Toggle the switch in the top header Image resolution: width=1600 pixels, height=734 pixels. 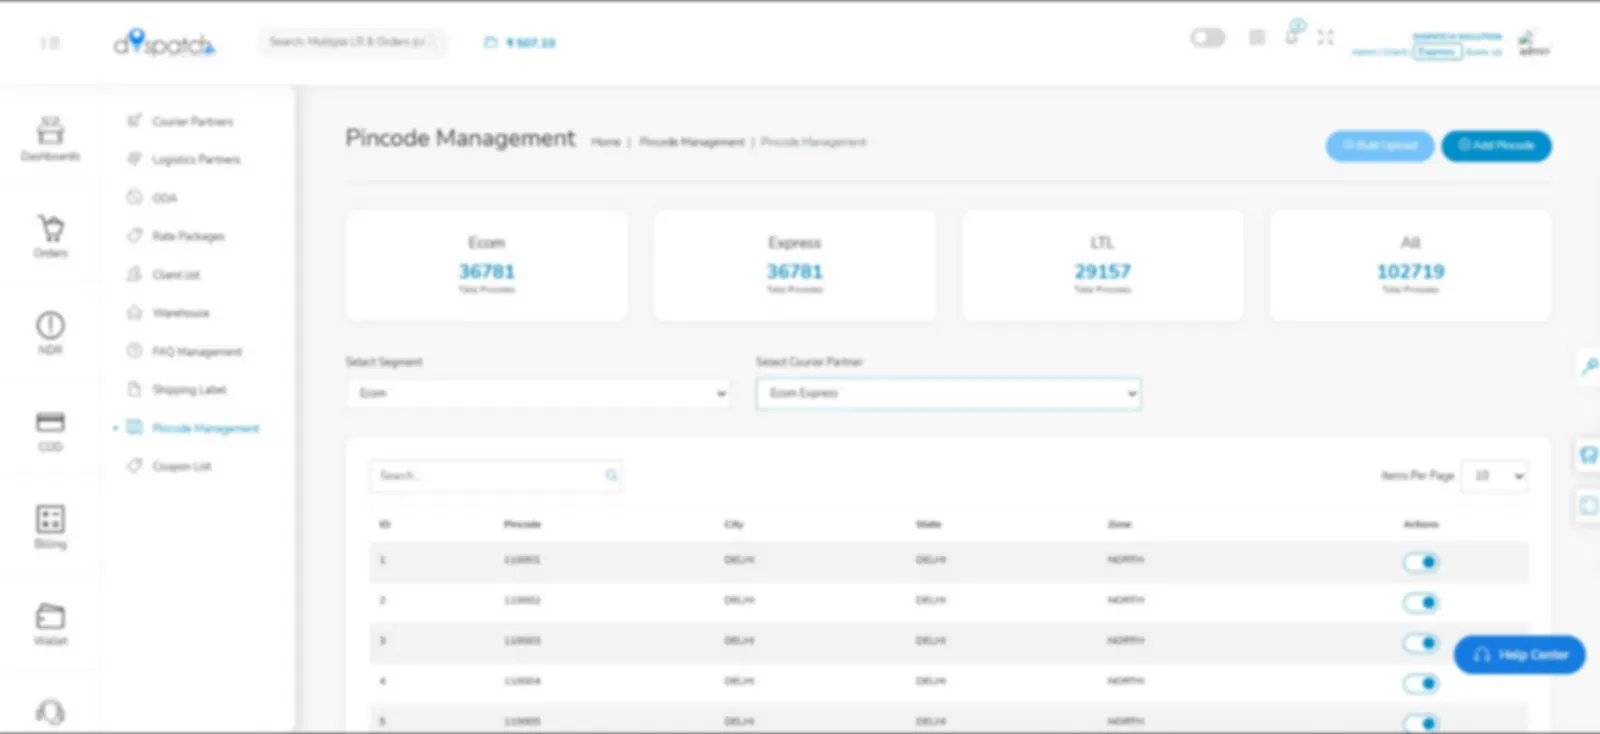[1207, 38]
